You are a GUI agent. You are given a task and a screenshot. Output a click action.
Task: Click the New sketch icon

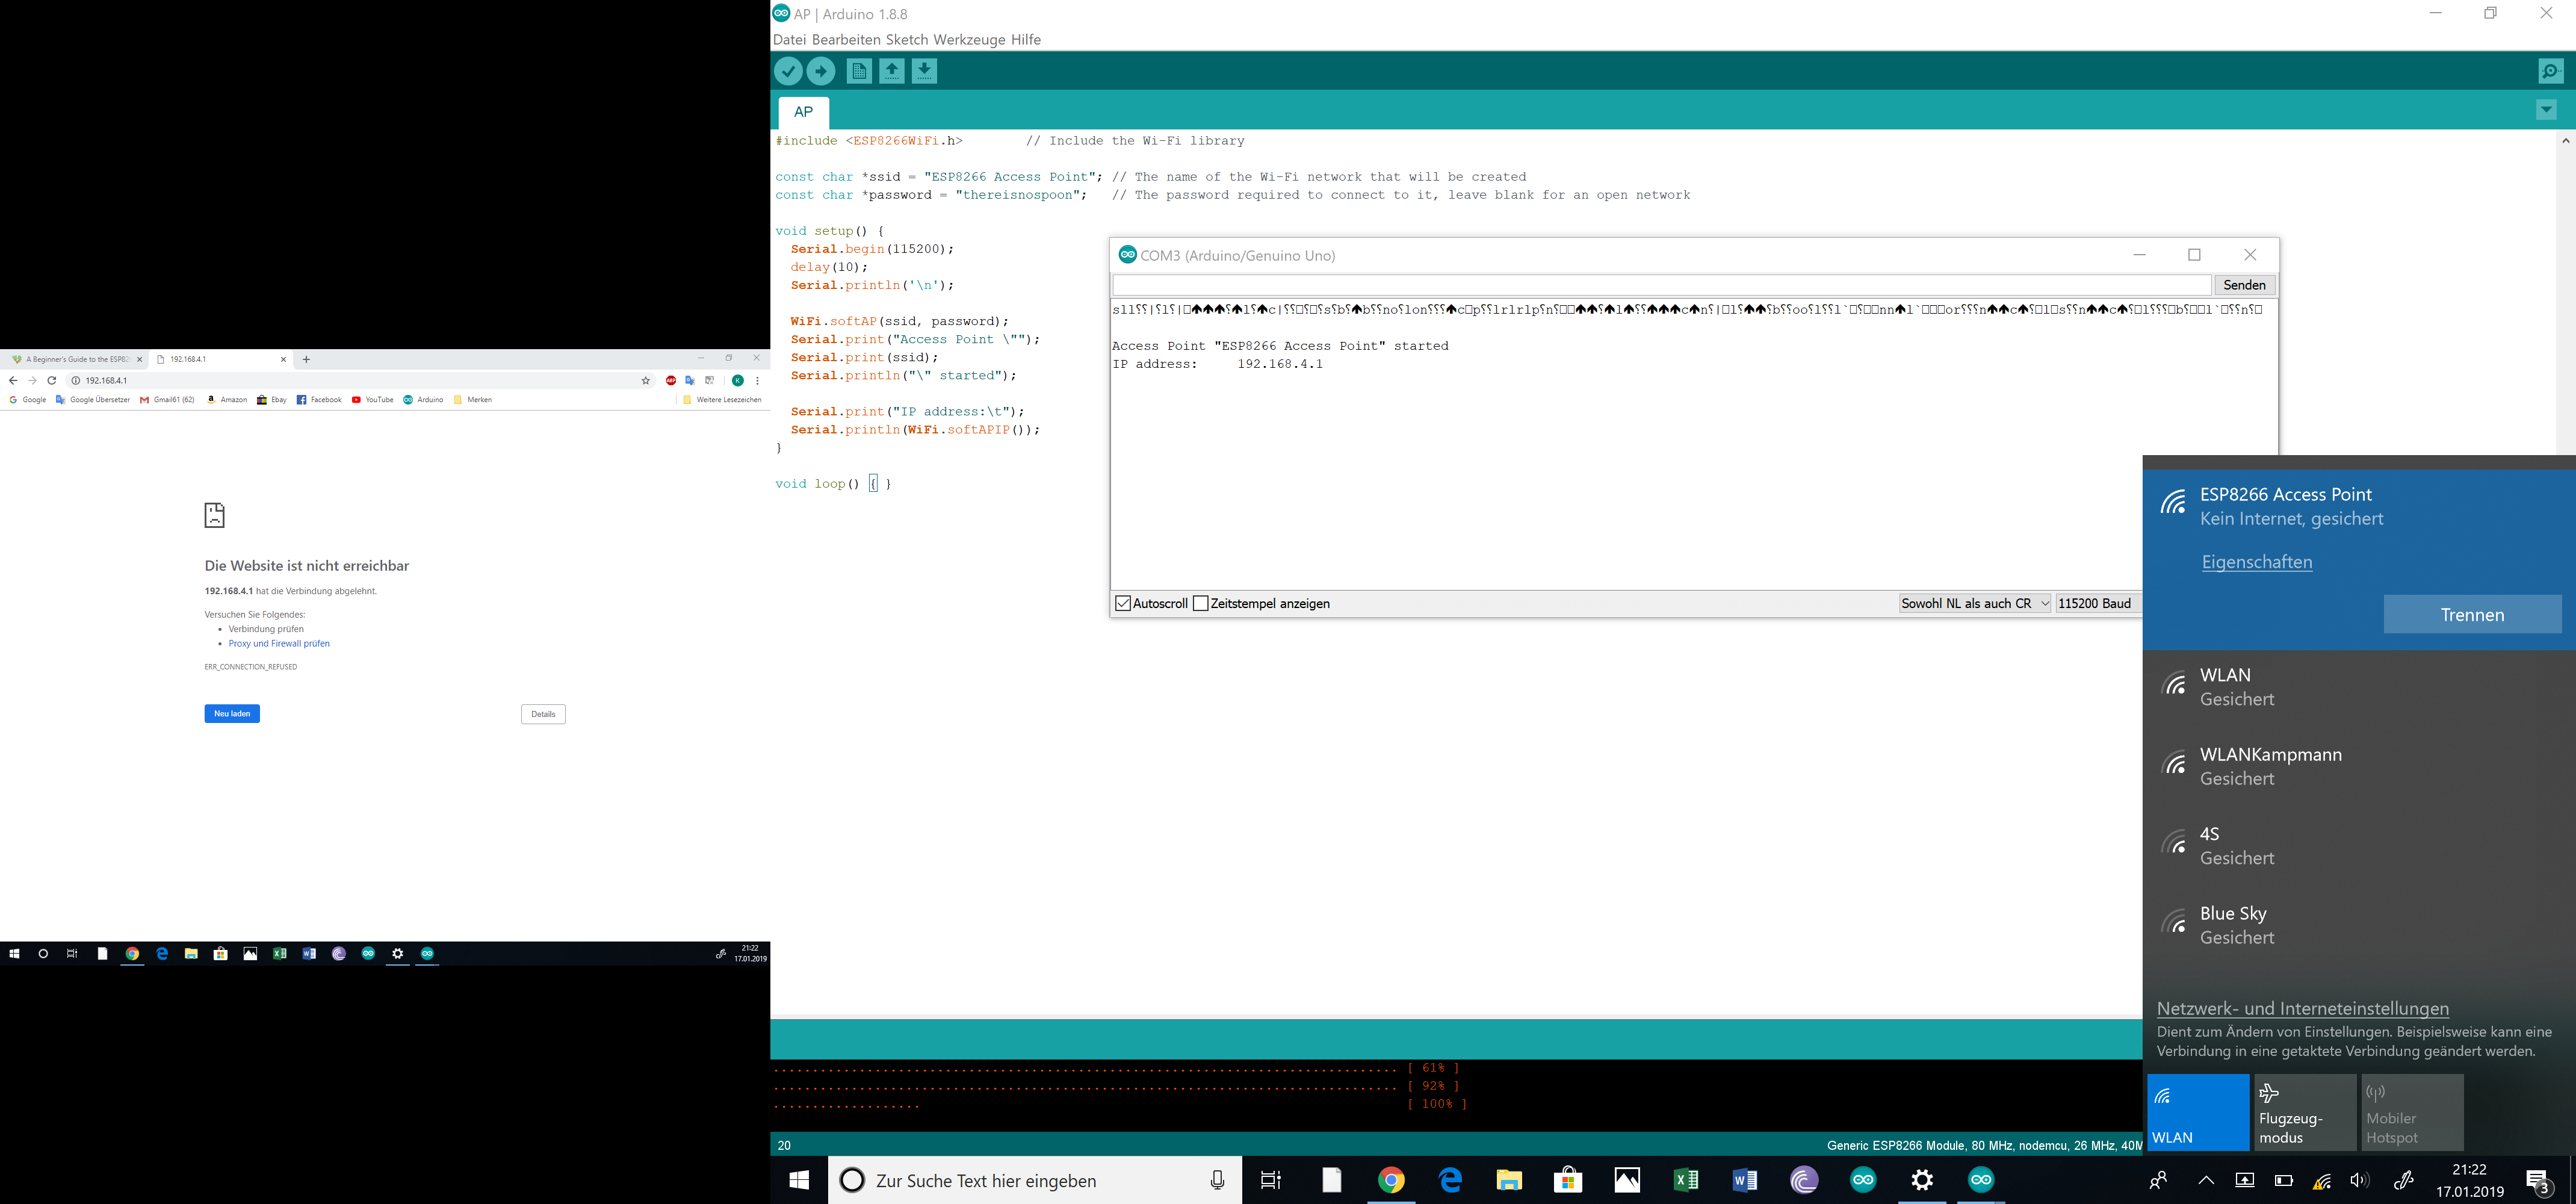point(858,71)
